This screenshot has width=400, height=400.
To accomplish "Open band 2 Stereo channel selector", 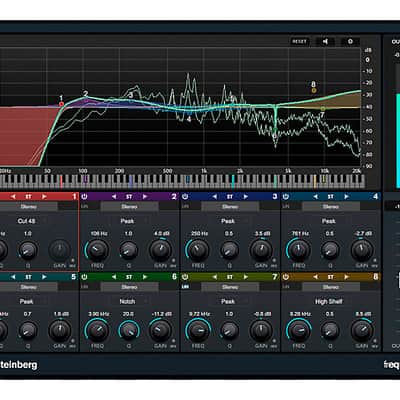I will tap(129, 207).
